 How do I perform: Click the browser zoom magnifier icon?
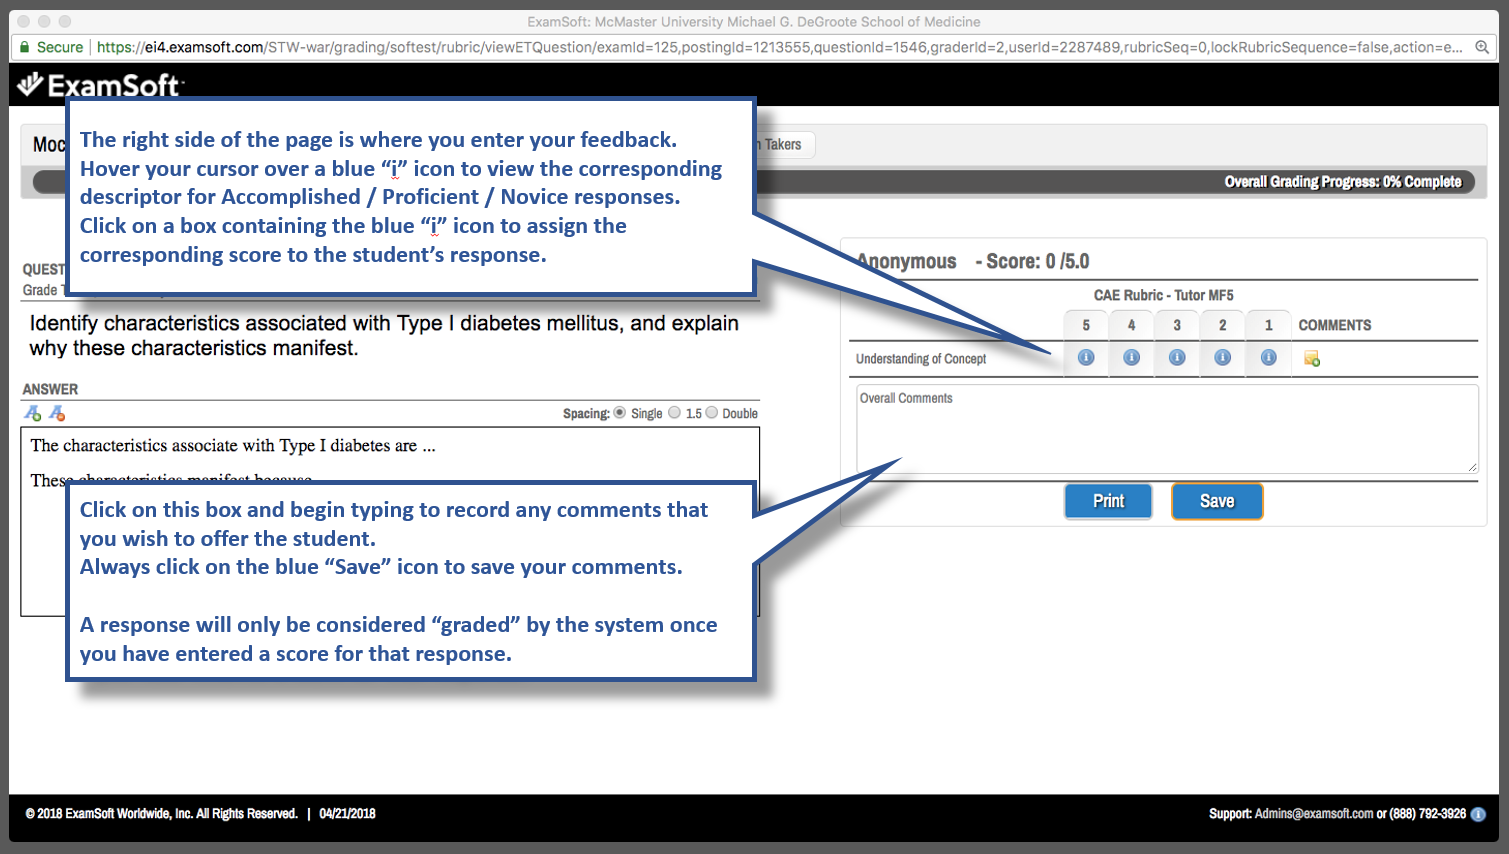1482,47
